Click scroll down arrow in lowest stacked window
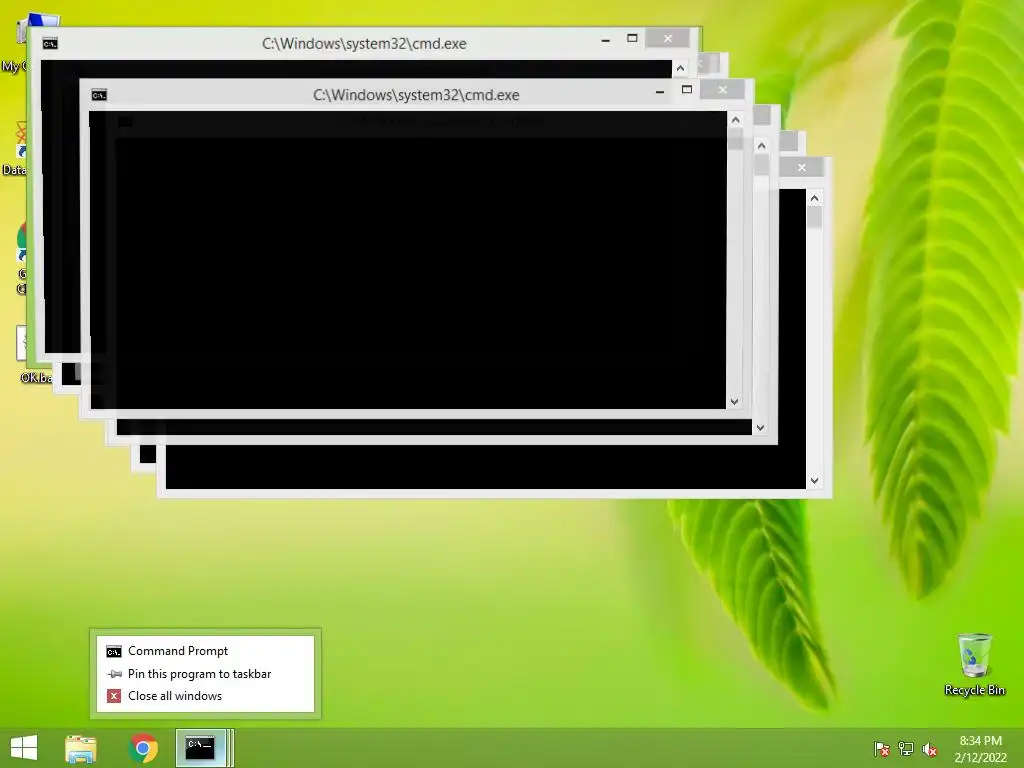1024x768 pixels. (814, 481)
